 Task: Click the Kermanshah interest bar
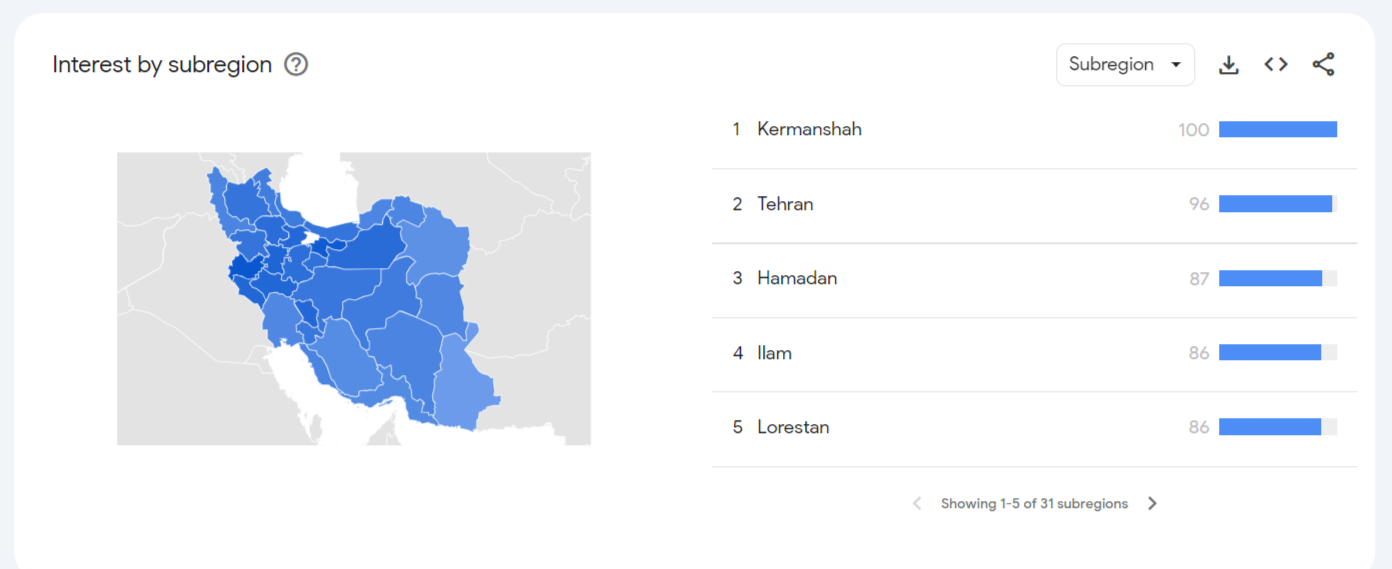point(1278,130)
